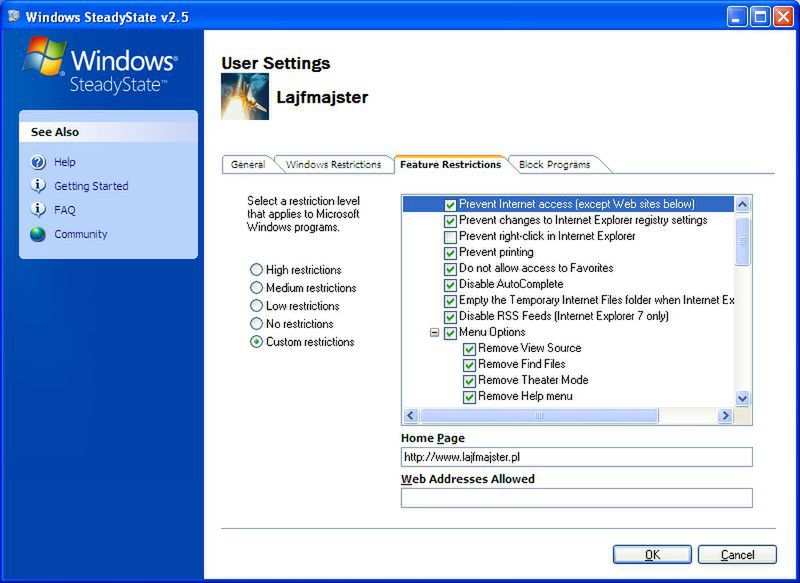This screenshot has height=583, width=800.
Task: Click the space shuttle user picture
Action: pos(245,96)
